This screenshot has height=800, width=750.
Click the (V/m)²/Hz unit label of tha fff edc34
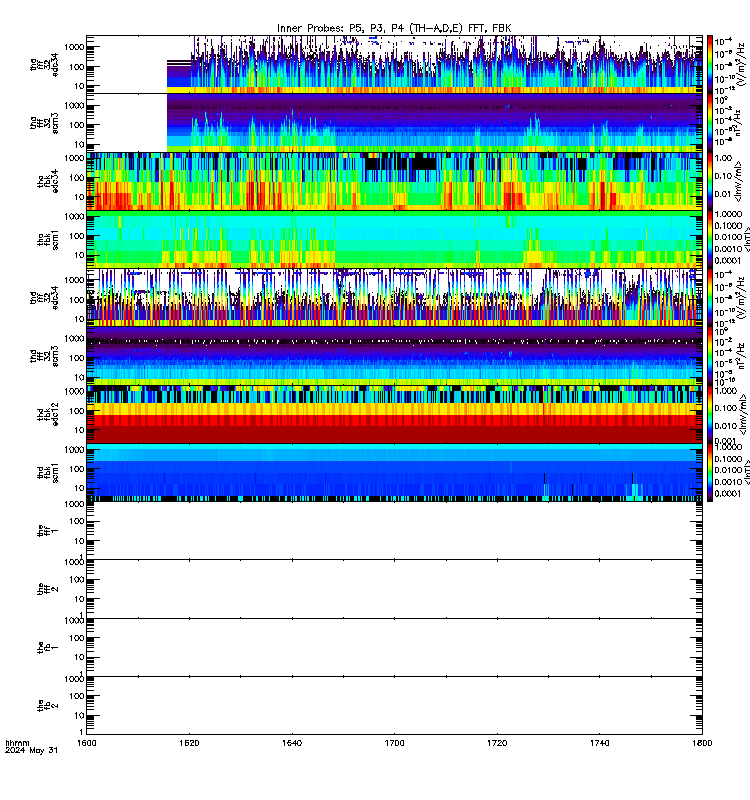click(740, 64)
